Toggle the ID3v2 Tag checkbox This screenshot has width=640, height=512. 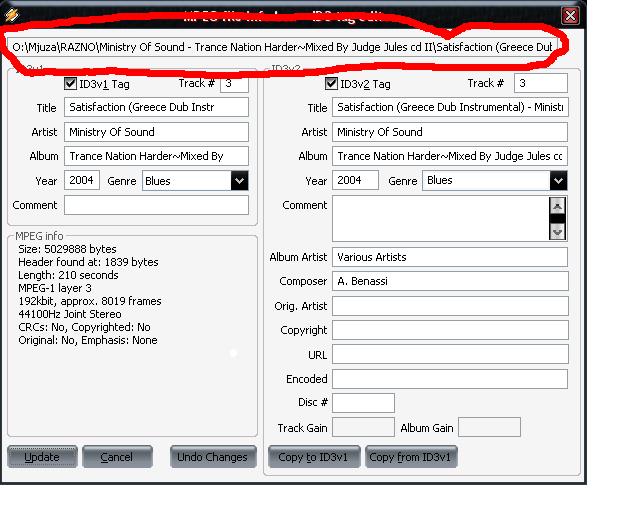333,84
